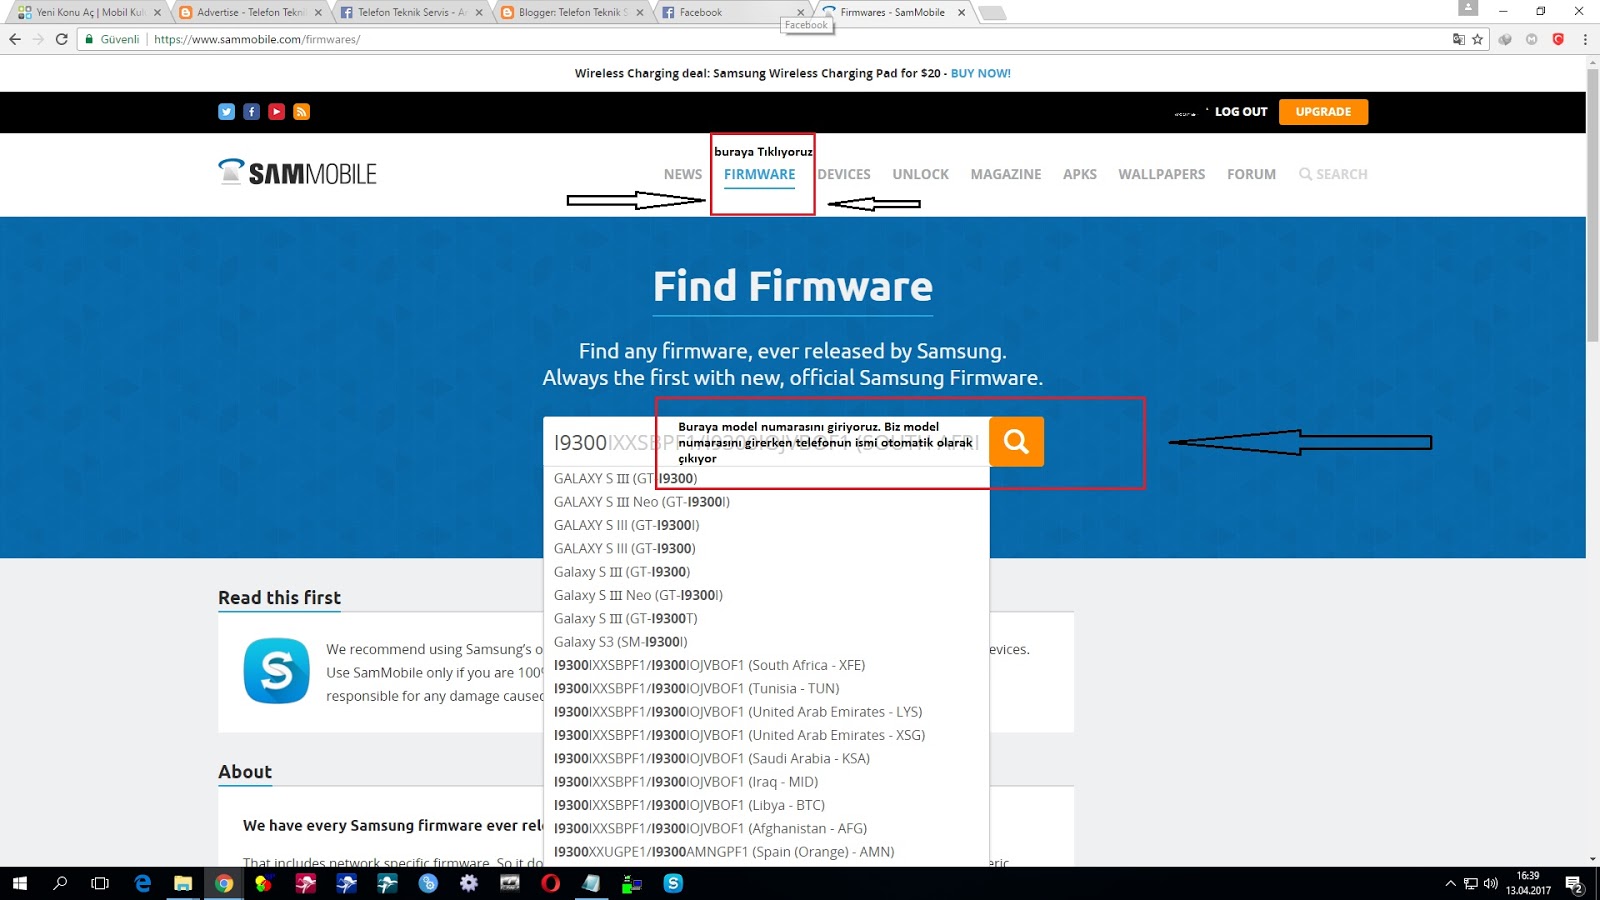Viewport: 1600px width, 900px height.
Task: Follow the BUY NOW! deal link
Action: [981, 73]
